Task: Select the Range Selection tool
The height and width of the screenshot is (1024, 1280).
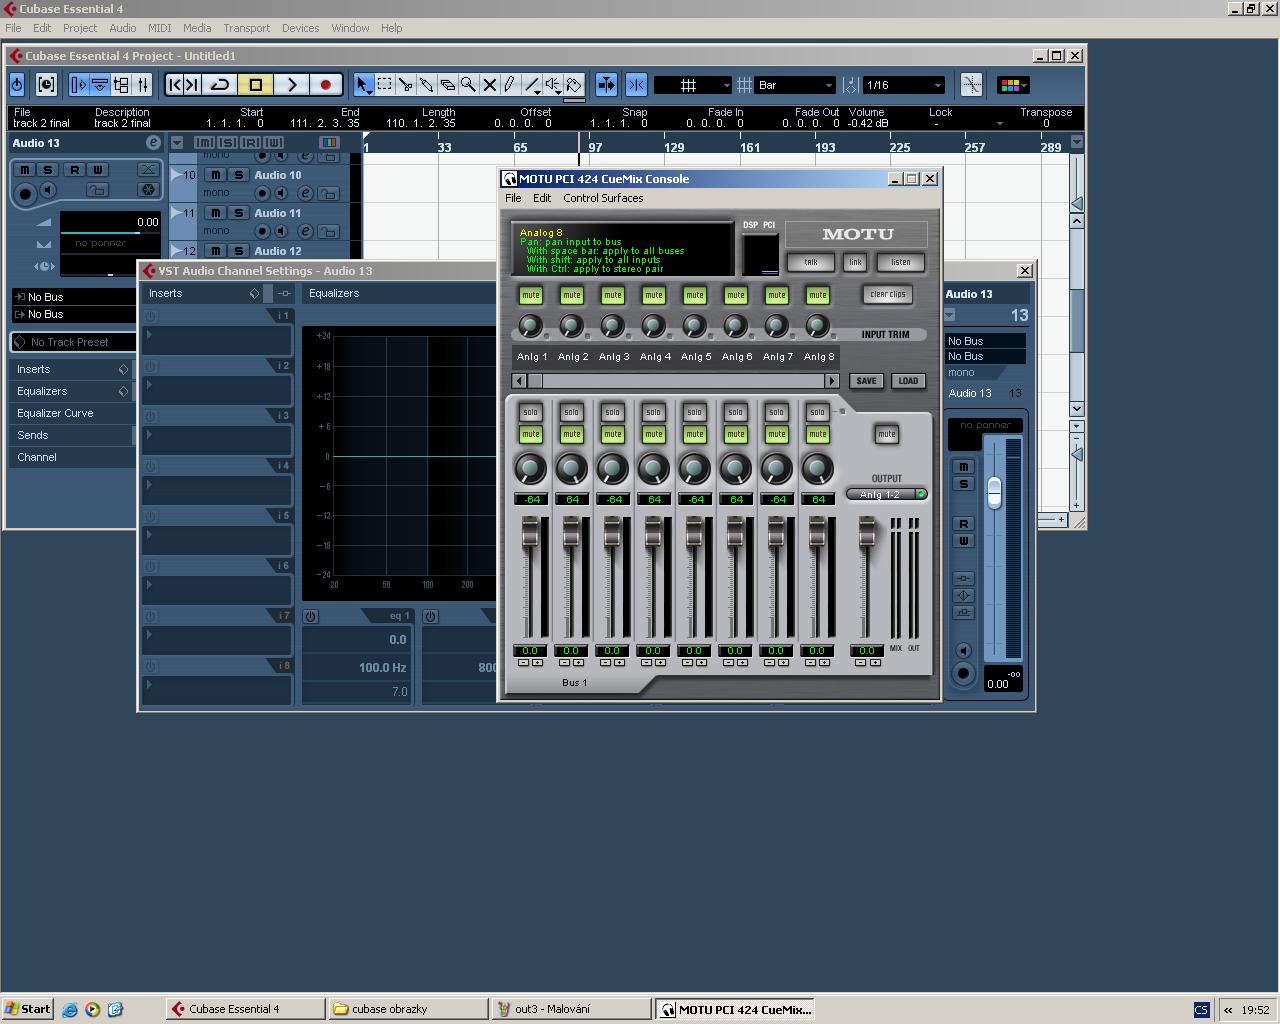Action: coord(384,85)
